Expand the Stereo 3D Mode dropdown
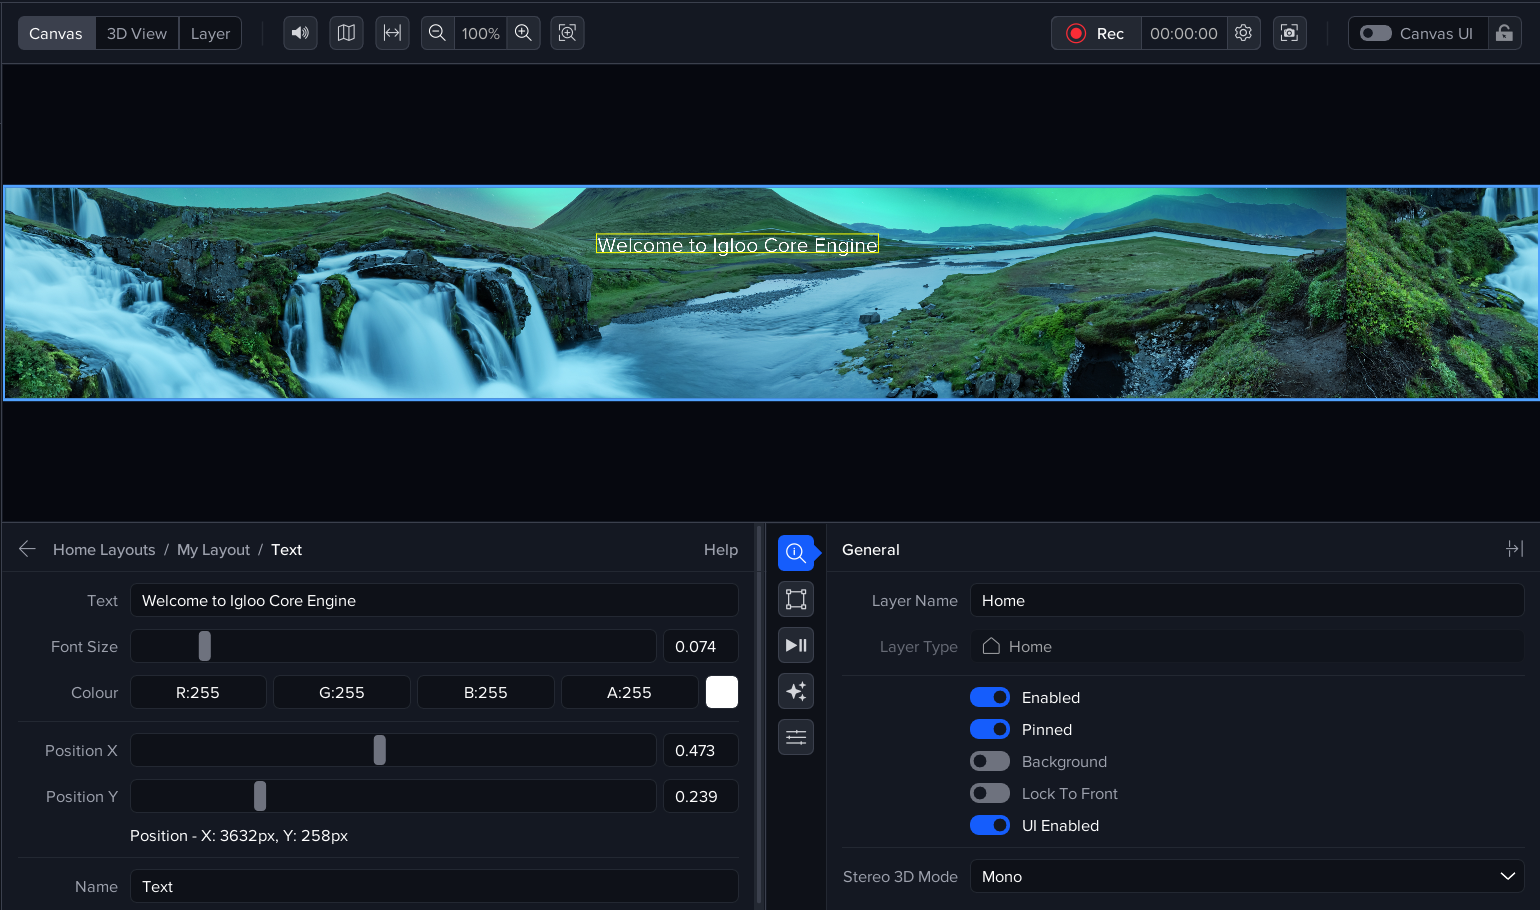Screen dimensions: 1540x910 (1246, 876)
